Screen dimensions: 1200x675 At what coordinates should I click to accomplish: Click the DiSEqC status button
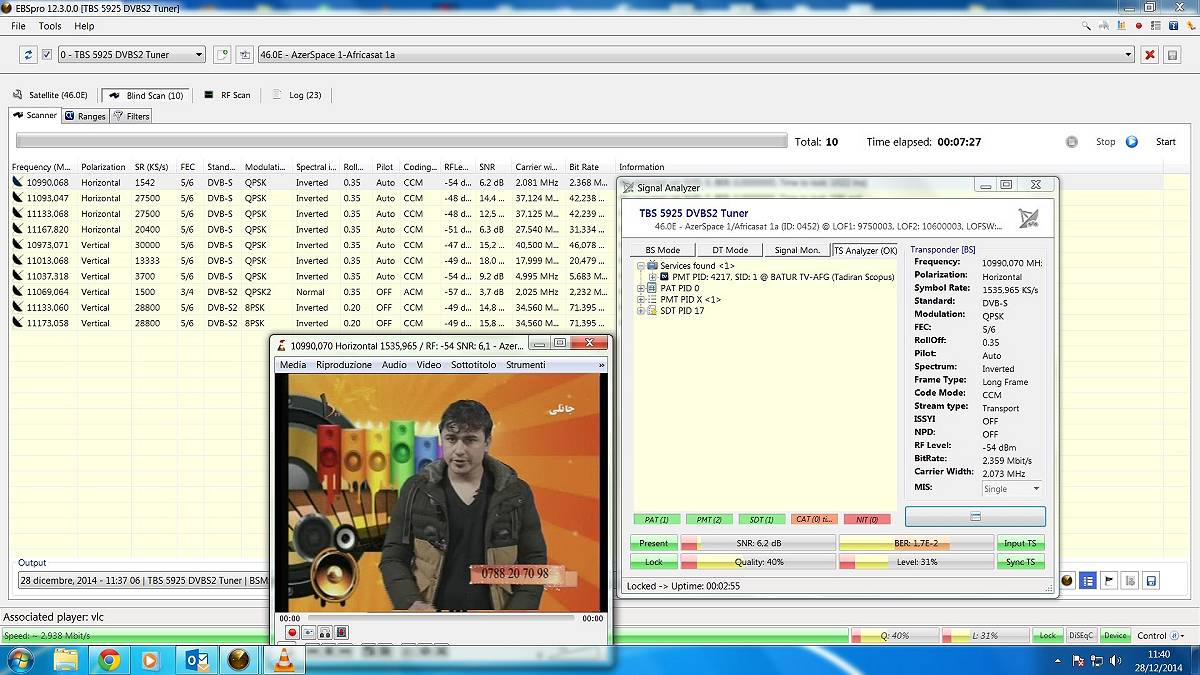pos(1081,635)
